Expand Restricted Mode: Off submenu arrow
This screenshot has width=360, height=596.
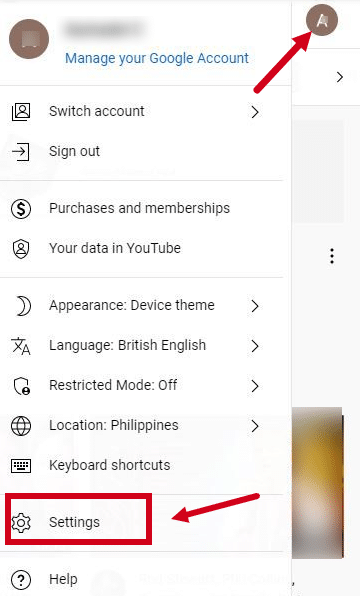click(255, 386)
